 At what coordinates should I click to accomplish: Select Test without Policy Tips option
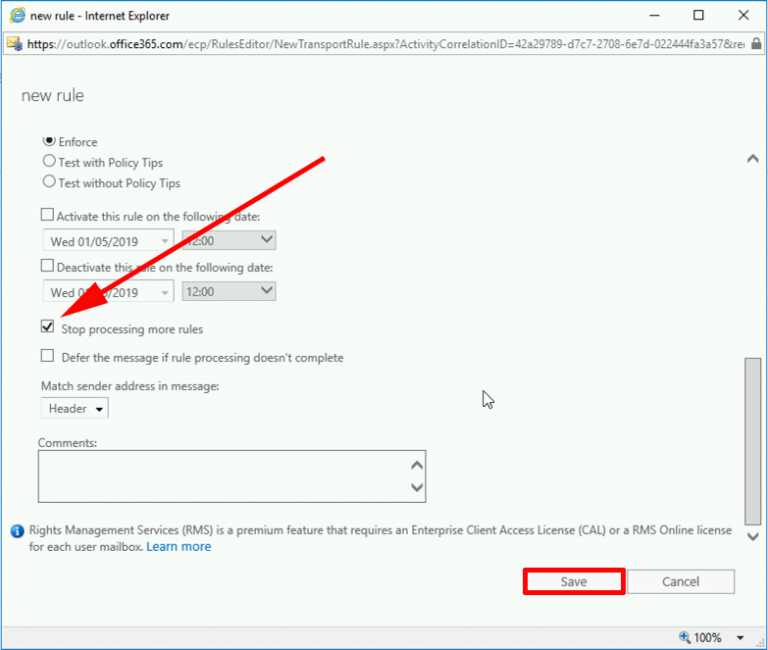point(48,183)
